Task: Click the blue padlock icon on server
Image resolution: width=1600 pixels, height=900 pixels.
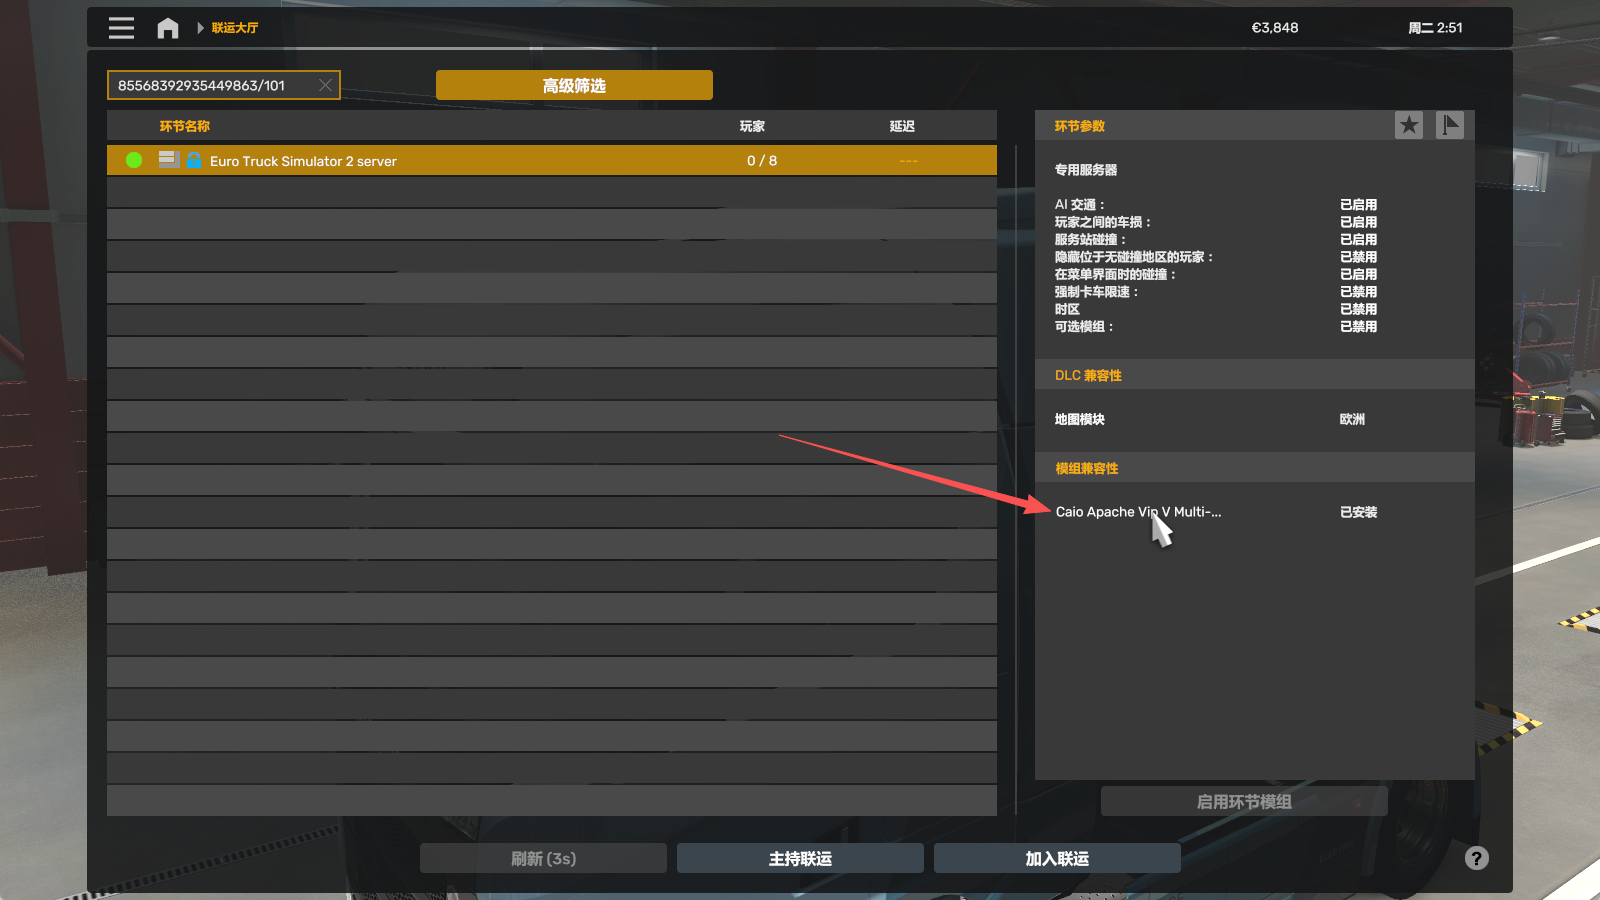Action: tap(194, 160)
